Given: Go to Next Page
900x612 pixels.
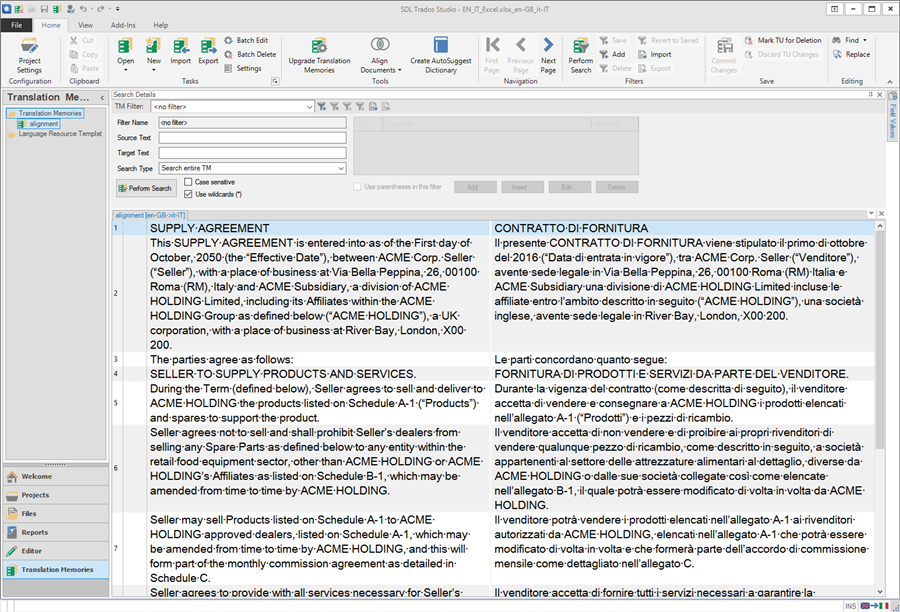Looking at the screenshot, I should 548,55.
